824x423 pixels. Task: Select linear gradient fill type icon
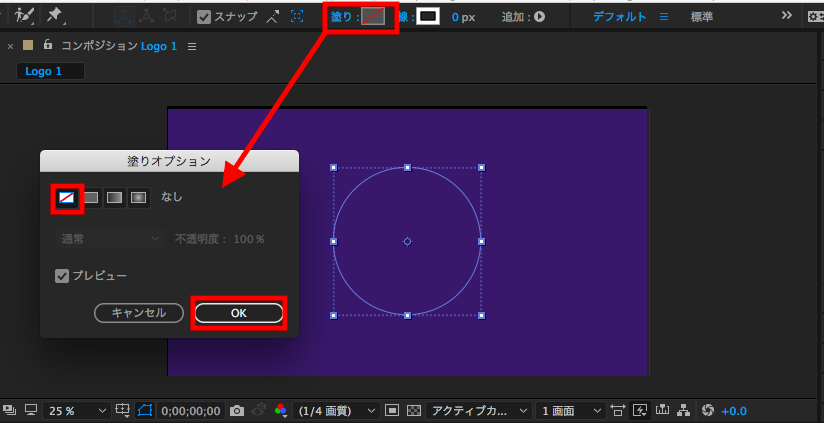pos(115,198)
